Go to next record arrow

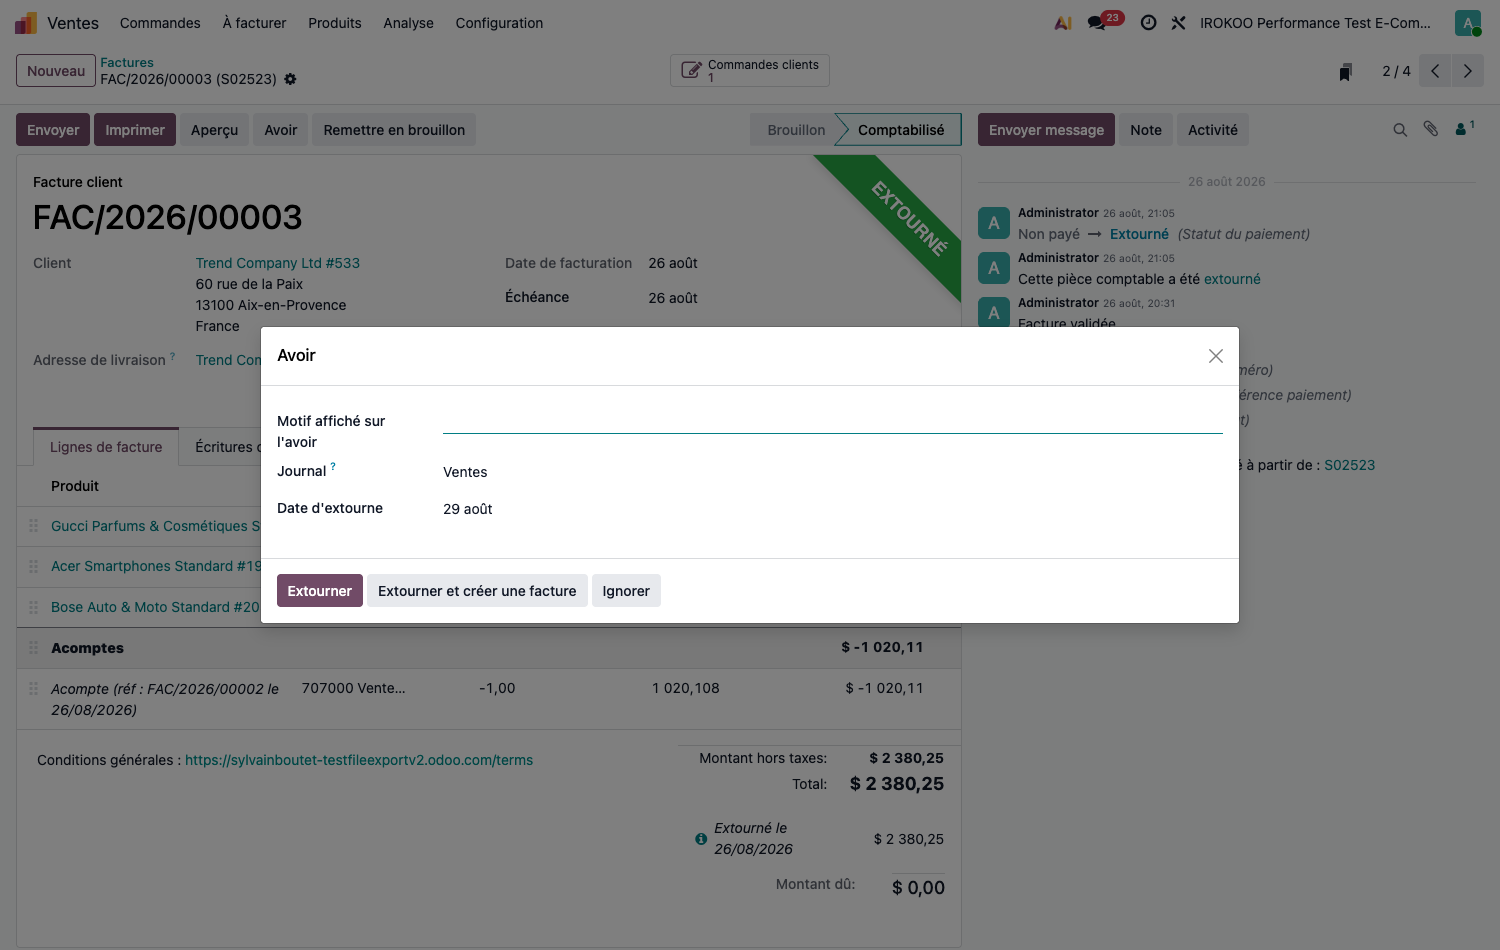[1467, 71]
